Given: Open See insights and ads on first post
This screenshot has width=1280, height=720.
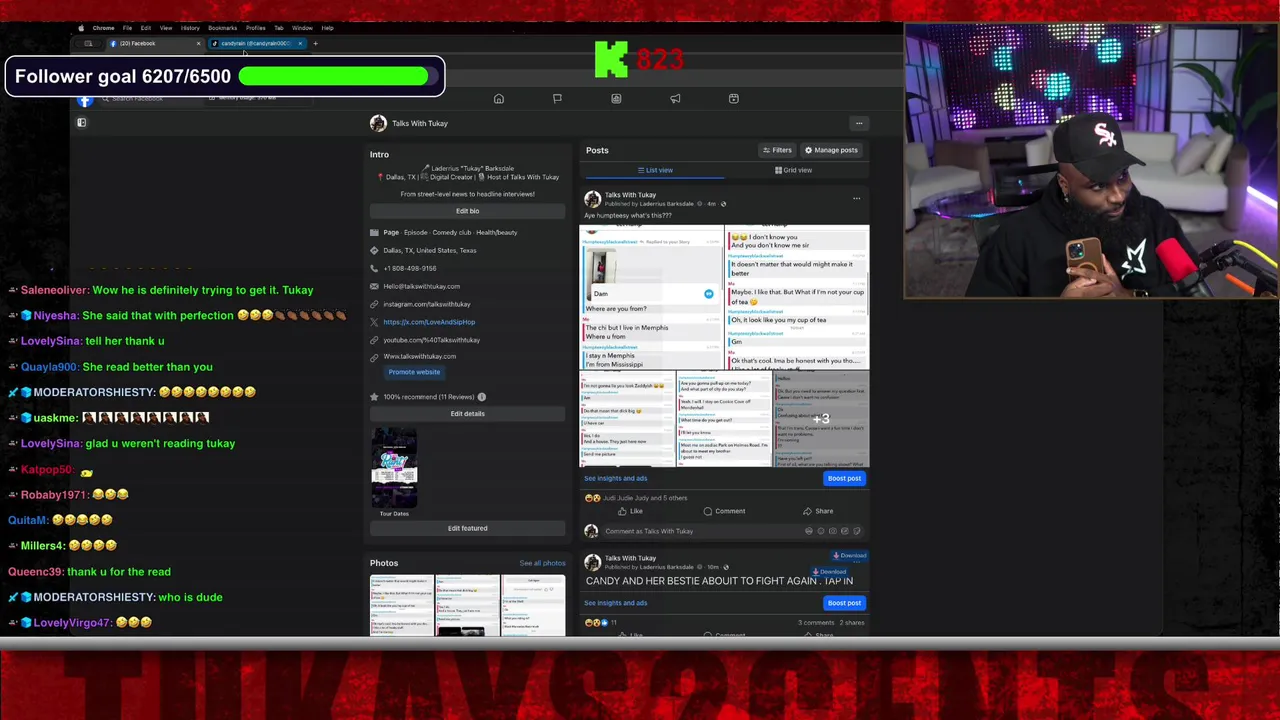Looking at the screenshot, I should pos(615,478).
